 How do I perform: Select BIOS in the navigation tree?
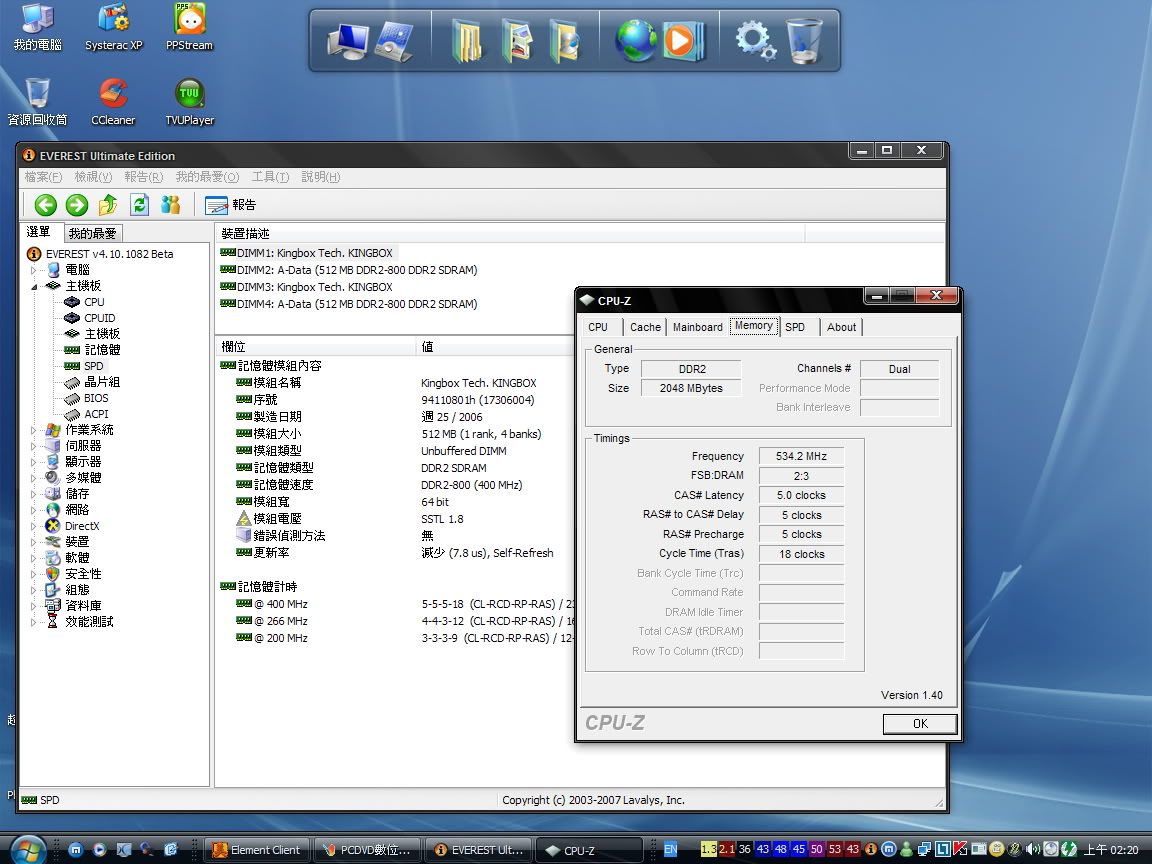tap(96, 398)
